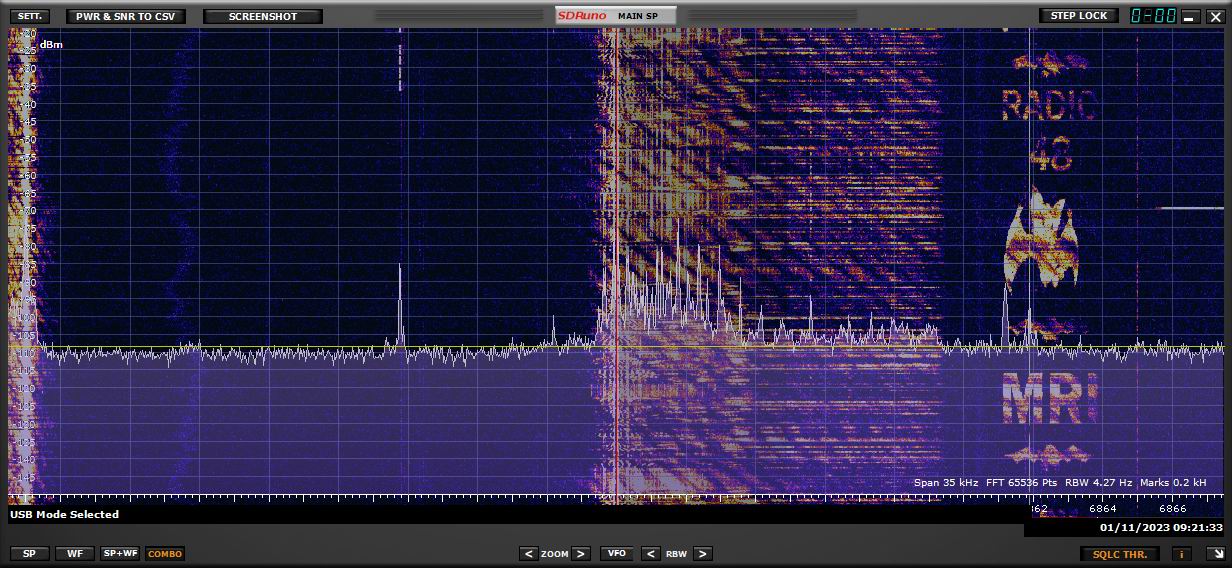Viewport: 1232px width, 568px height.
Task: Click the VFO center button
Action: click(615, 553)
